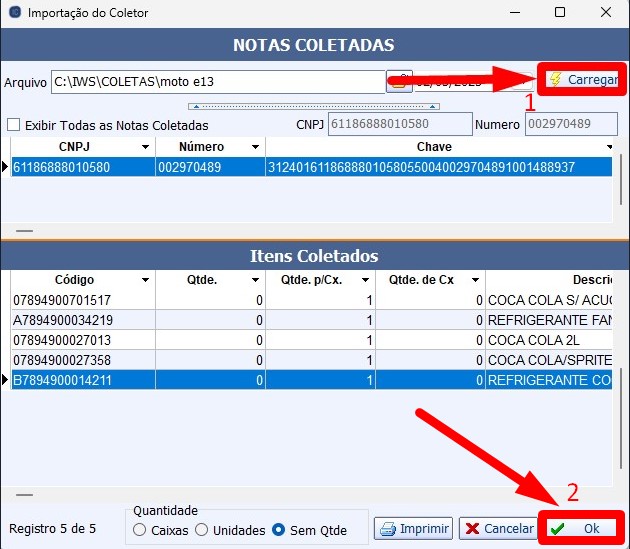Image resolution: width=630 pixels, height=549 pixels.
Task: Select the Unidades quantity option
Action: coord(202,529)
